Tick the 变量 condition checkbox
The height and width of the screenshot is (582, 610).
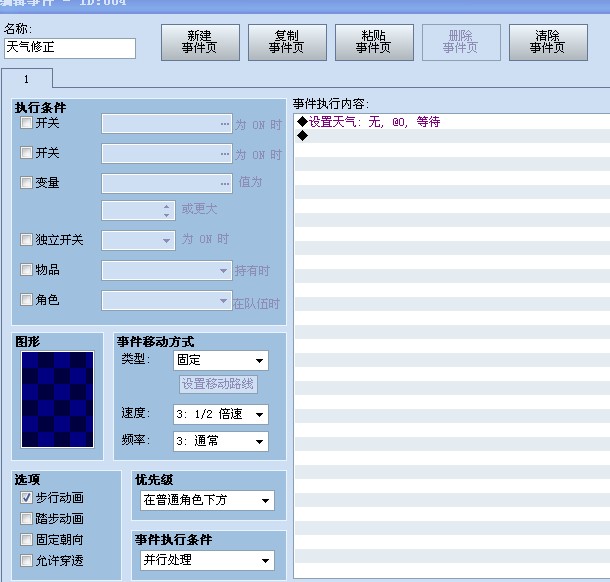point(26,182)
